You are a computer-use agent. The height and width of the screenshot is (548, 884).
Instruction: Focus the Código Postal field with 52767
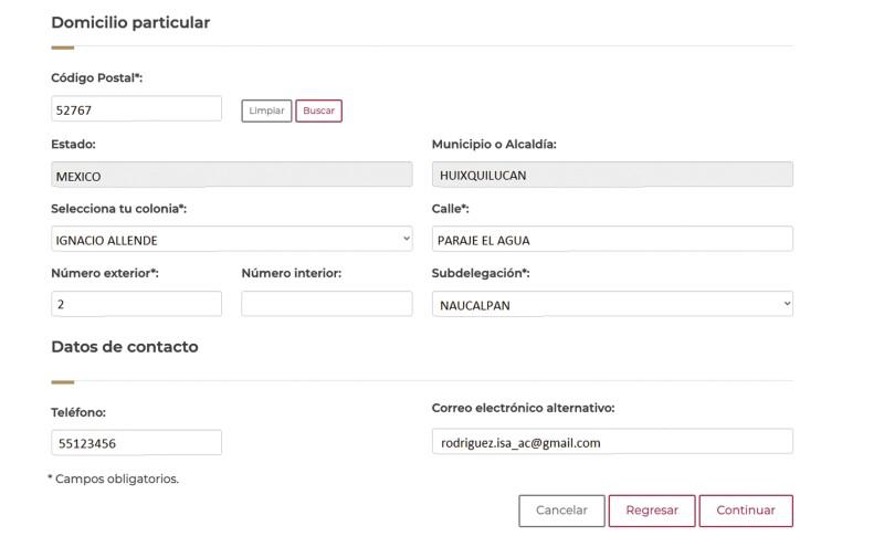tap(136, 109)
